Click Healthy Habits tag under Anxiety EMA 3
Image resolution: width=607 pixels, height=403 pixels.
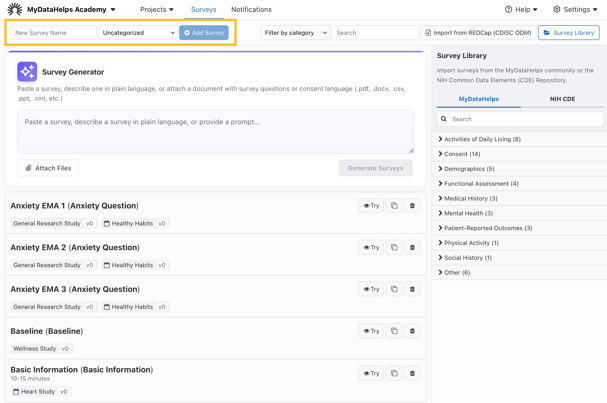click(134, 307)
